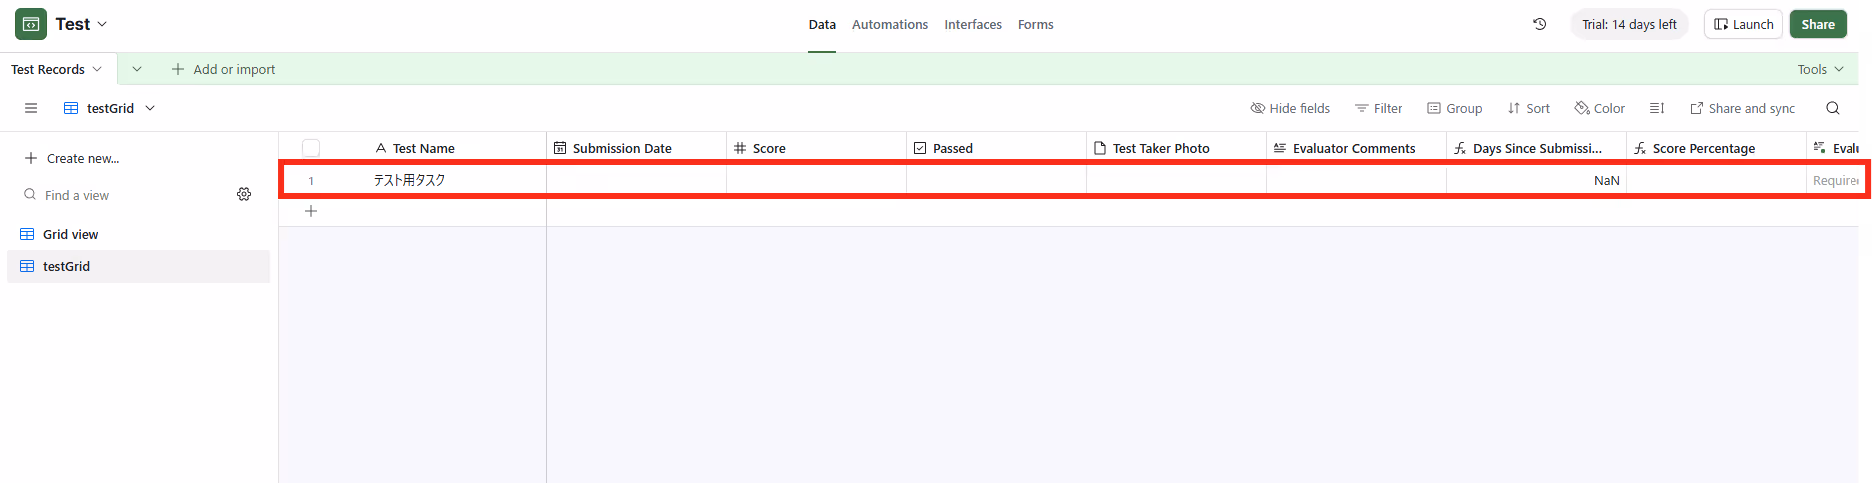
Task: Open view list settings gear icon
Action: tap(244, 194)
